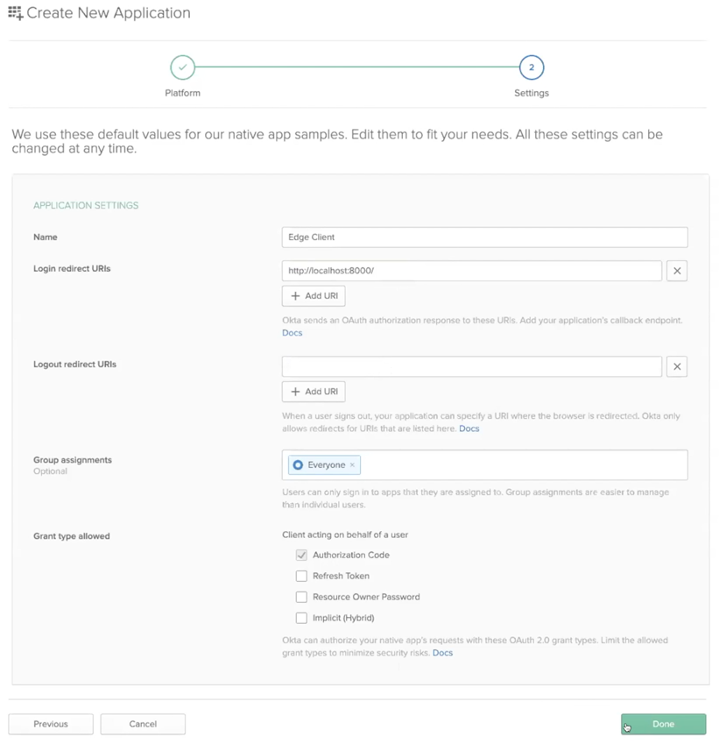Open Docs link under grant types description
The width and height of the screenshot is (720, 744).
(442, 653)
